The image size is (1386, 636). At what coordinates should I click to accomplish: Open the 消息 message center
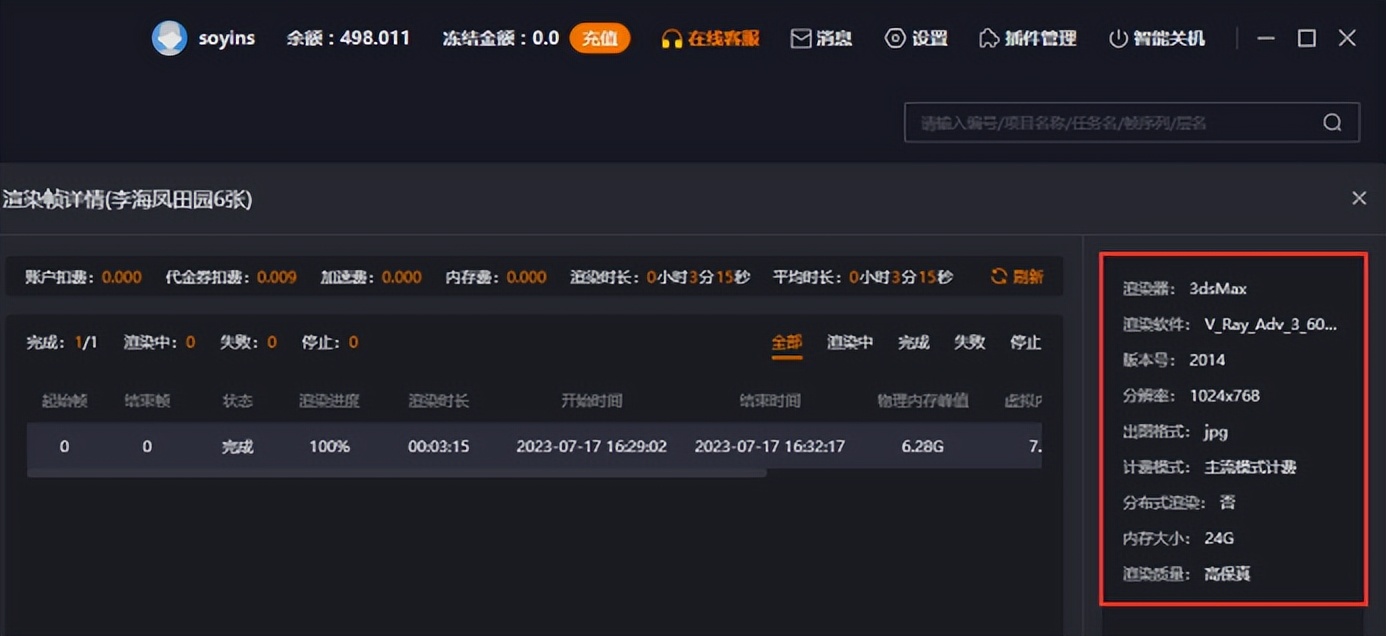coord(822,38)
